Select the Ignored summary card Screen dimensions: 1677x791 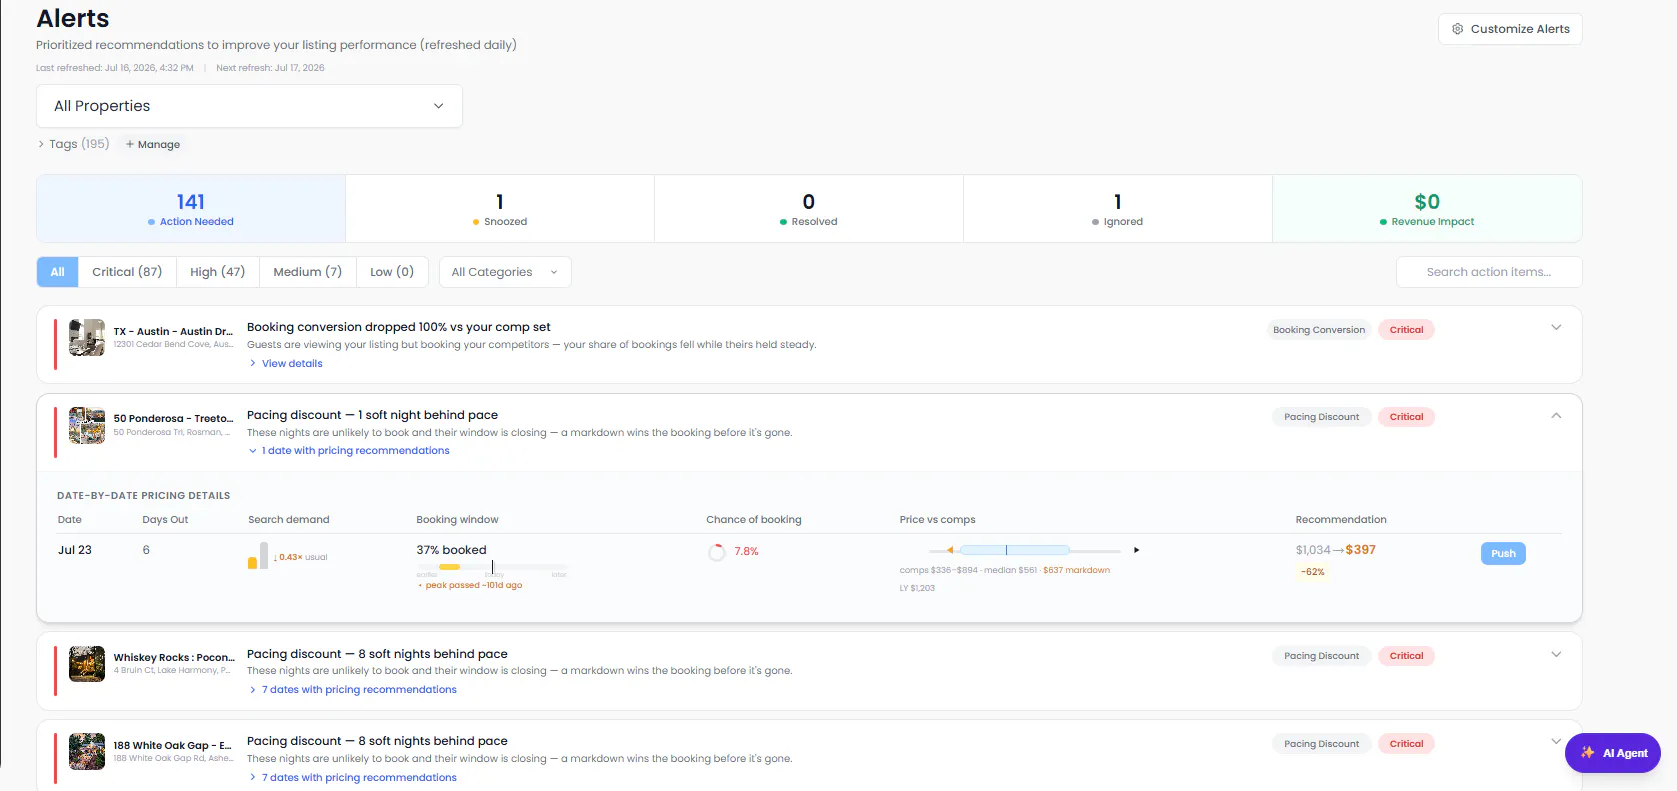(1118, 209)
